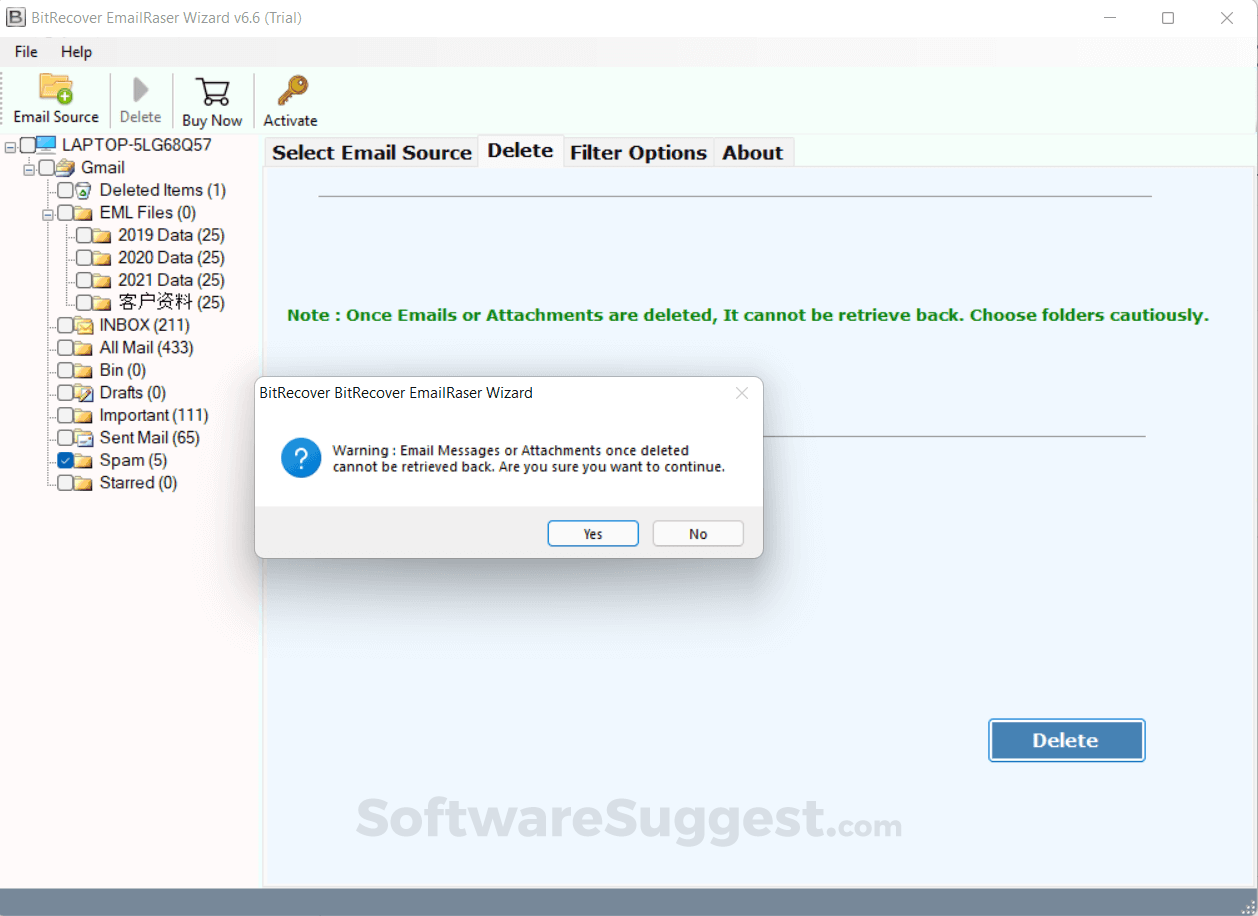The width and height of the screenshot is (1258, 916).
Task: Collapse the Gmail tree node
Action: [27, 167]
